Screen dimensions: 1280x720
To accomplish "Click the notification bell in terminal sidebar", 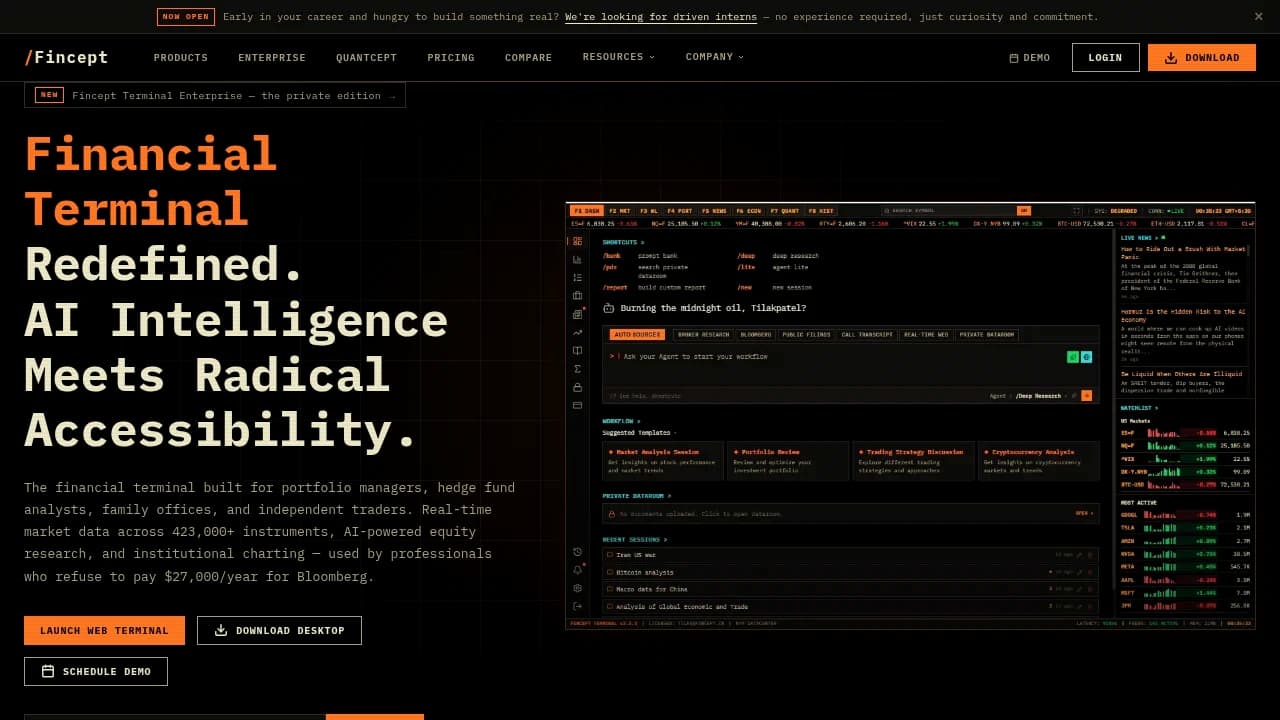I will 577,570.
